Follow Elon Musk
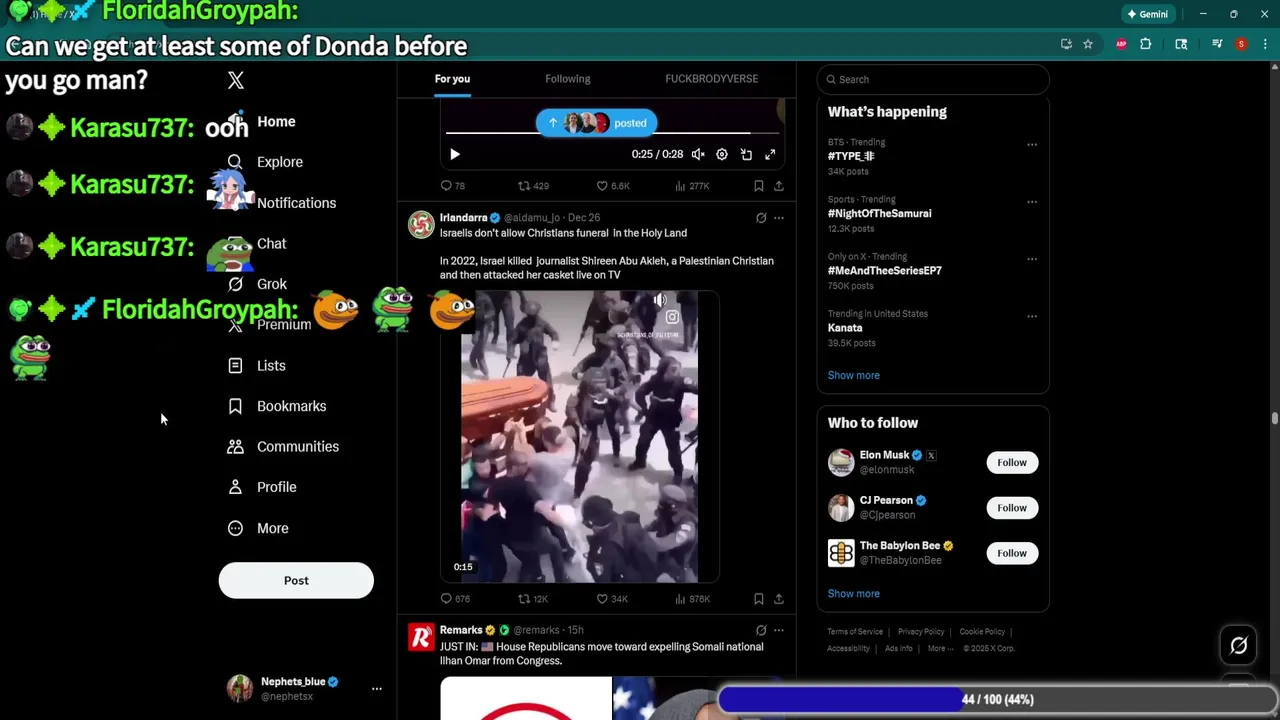The width and height of the screenshot is (1280, 720). (x=1012, y=462)
